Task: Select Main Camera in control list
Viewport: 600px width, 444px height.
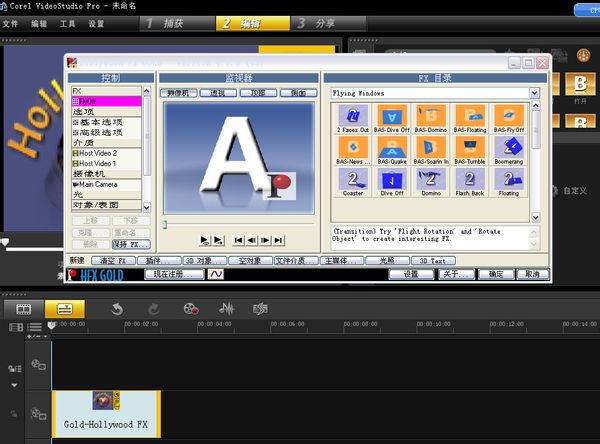Action: (106, 184)
